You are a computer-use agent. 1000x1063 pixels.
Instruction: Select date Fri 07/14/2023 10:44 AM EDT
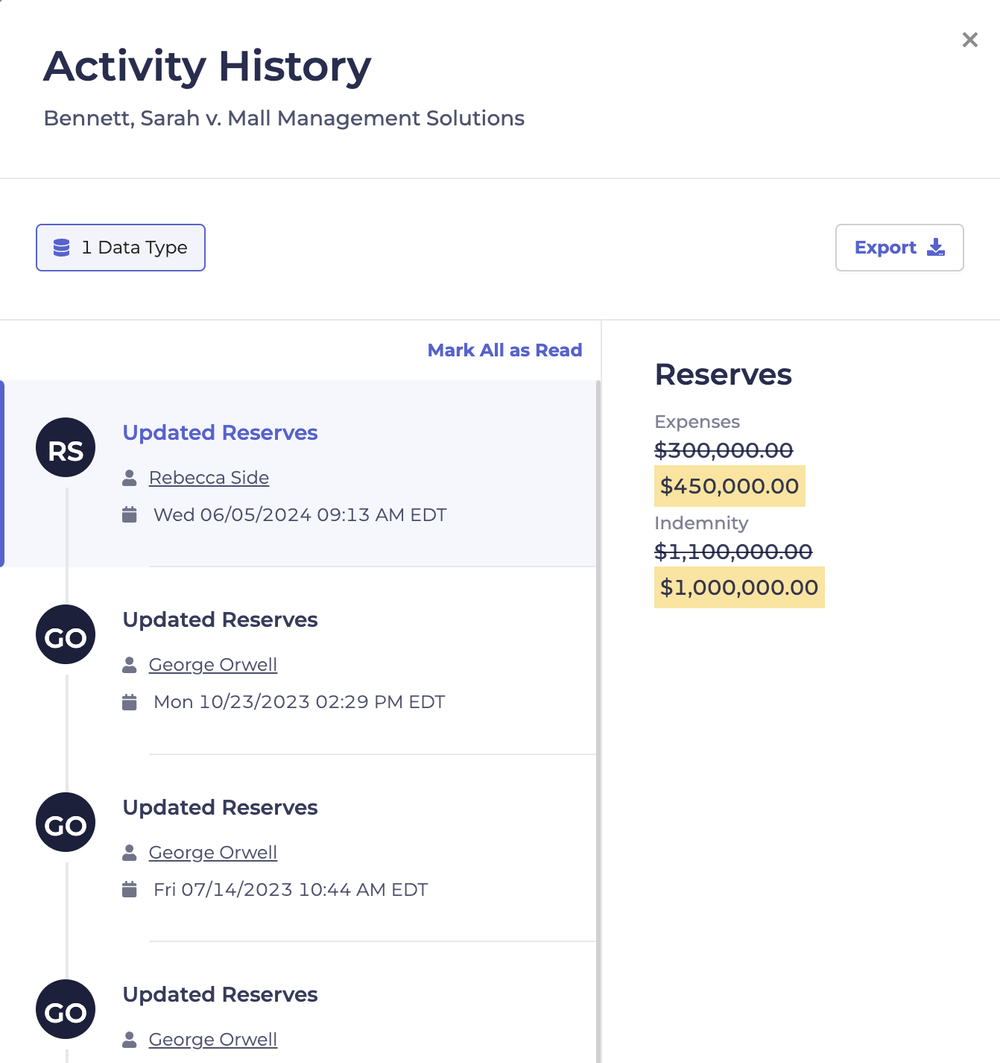(290, 889)
